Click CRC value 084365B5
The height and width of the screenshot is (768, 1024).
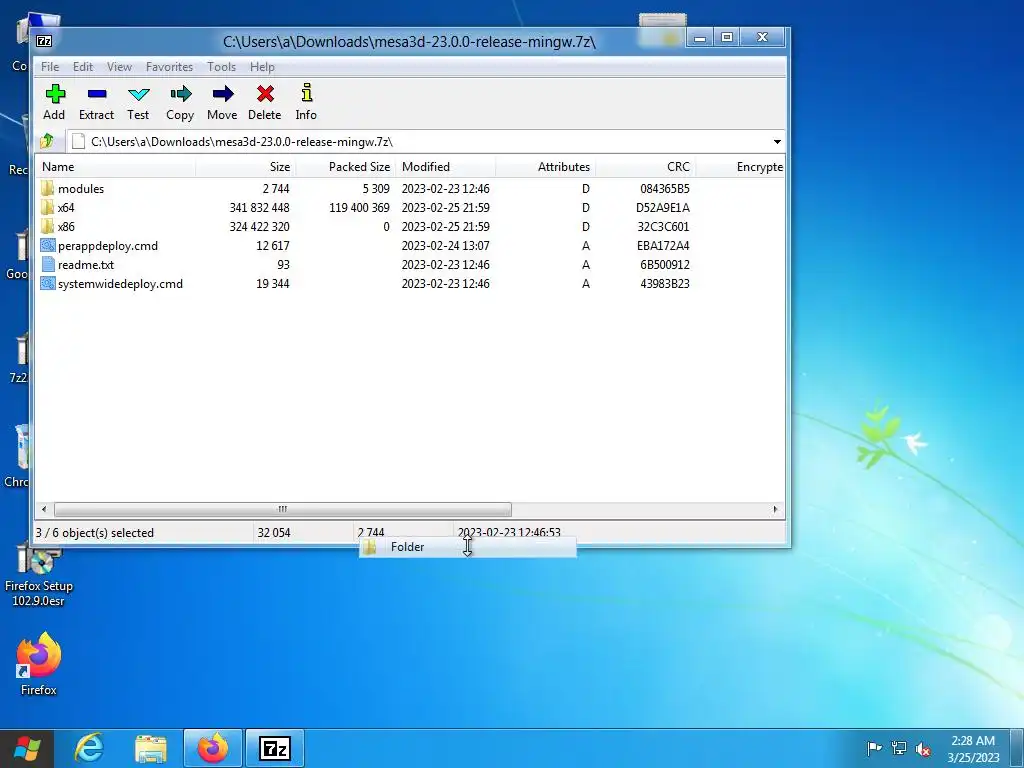click(x=665, y=189)
